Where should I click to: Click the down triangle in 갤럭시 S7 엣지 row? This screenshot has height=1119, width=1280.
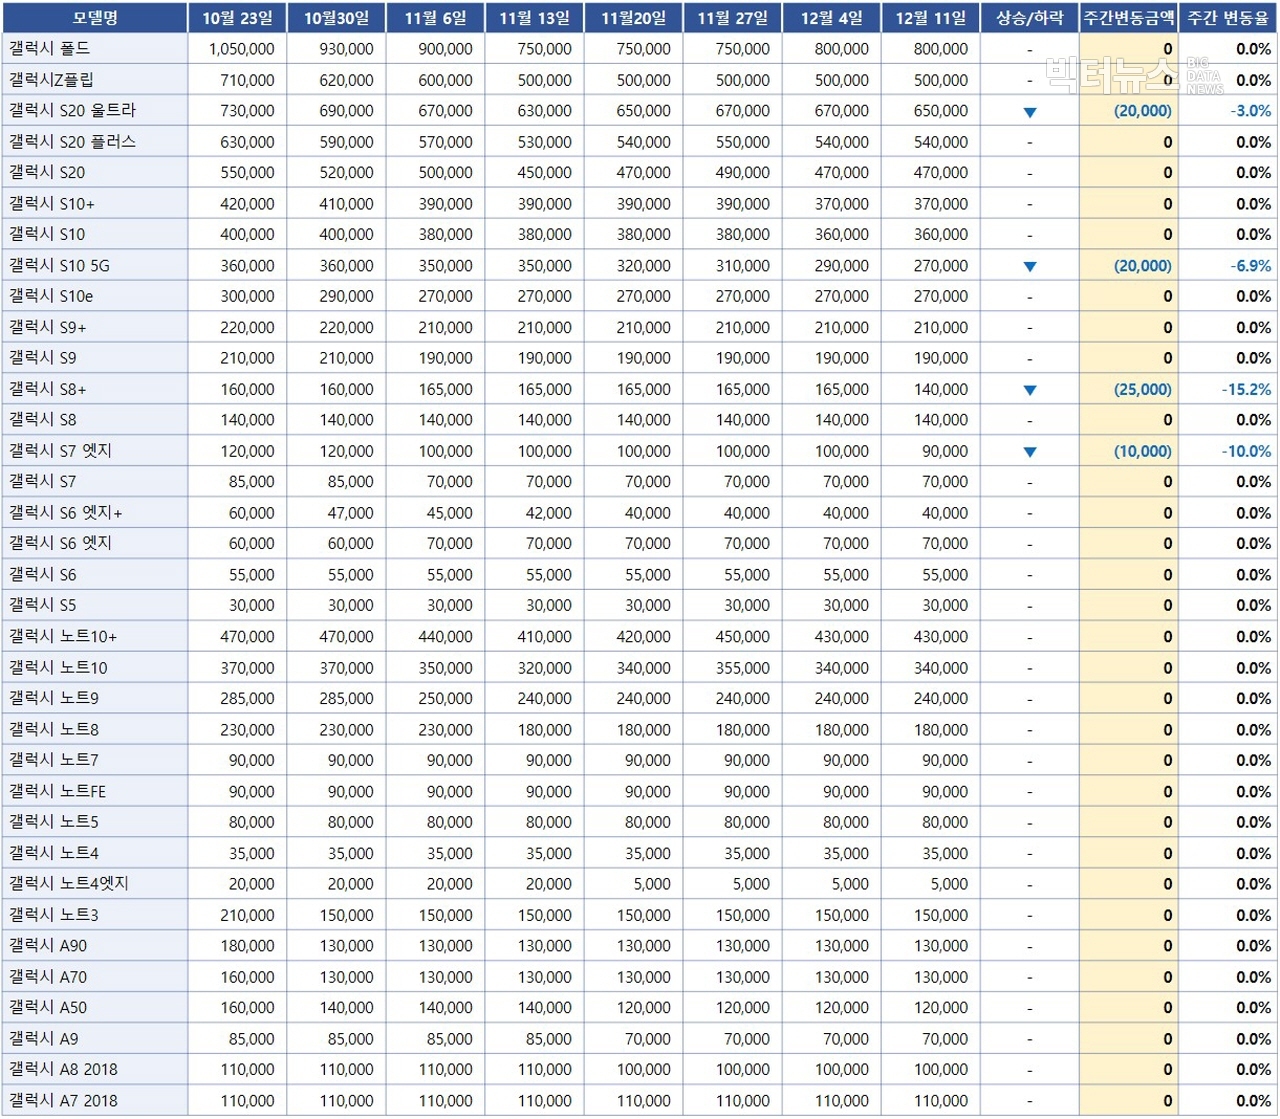tap(1030, 452)
